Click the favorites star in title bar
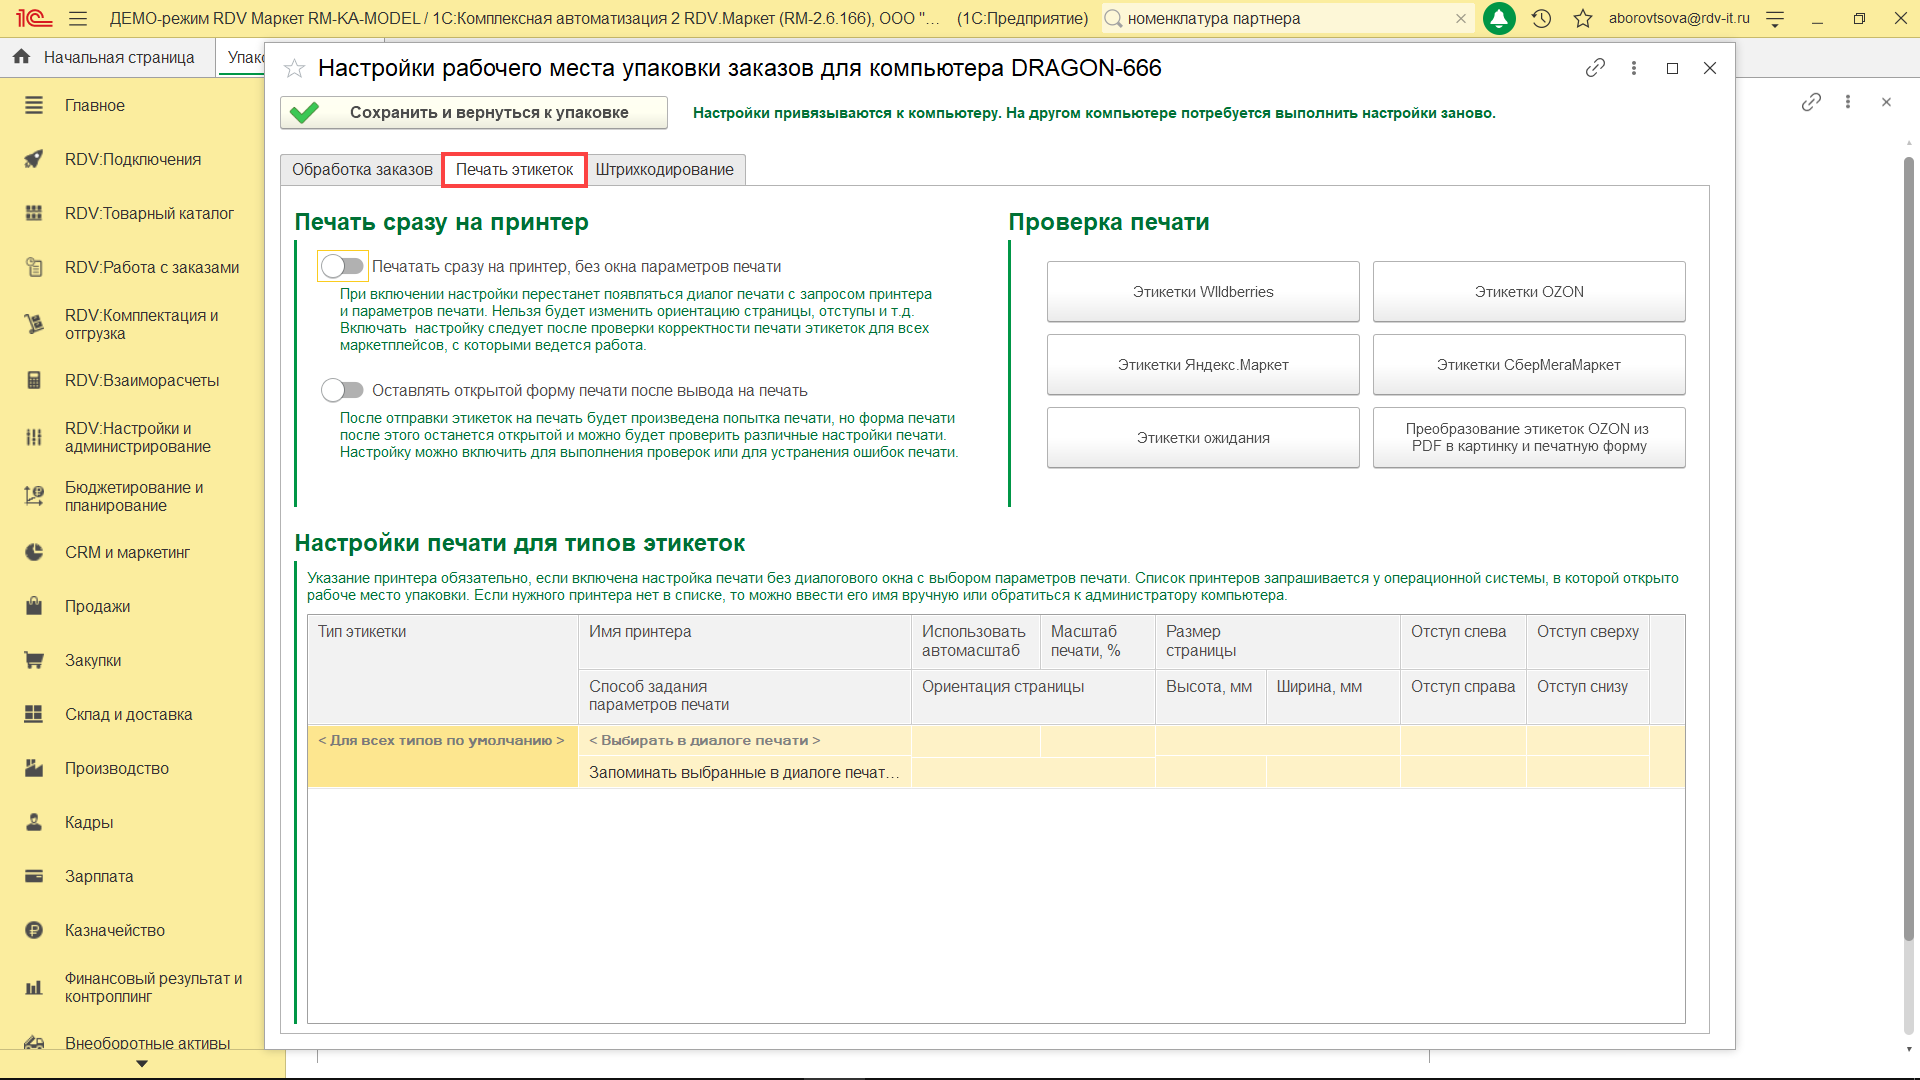Image resolution: width=1920 pixels, height=1080 pixels. (1583, 19)
